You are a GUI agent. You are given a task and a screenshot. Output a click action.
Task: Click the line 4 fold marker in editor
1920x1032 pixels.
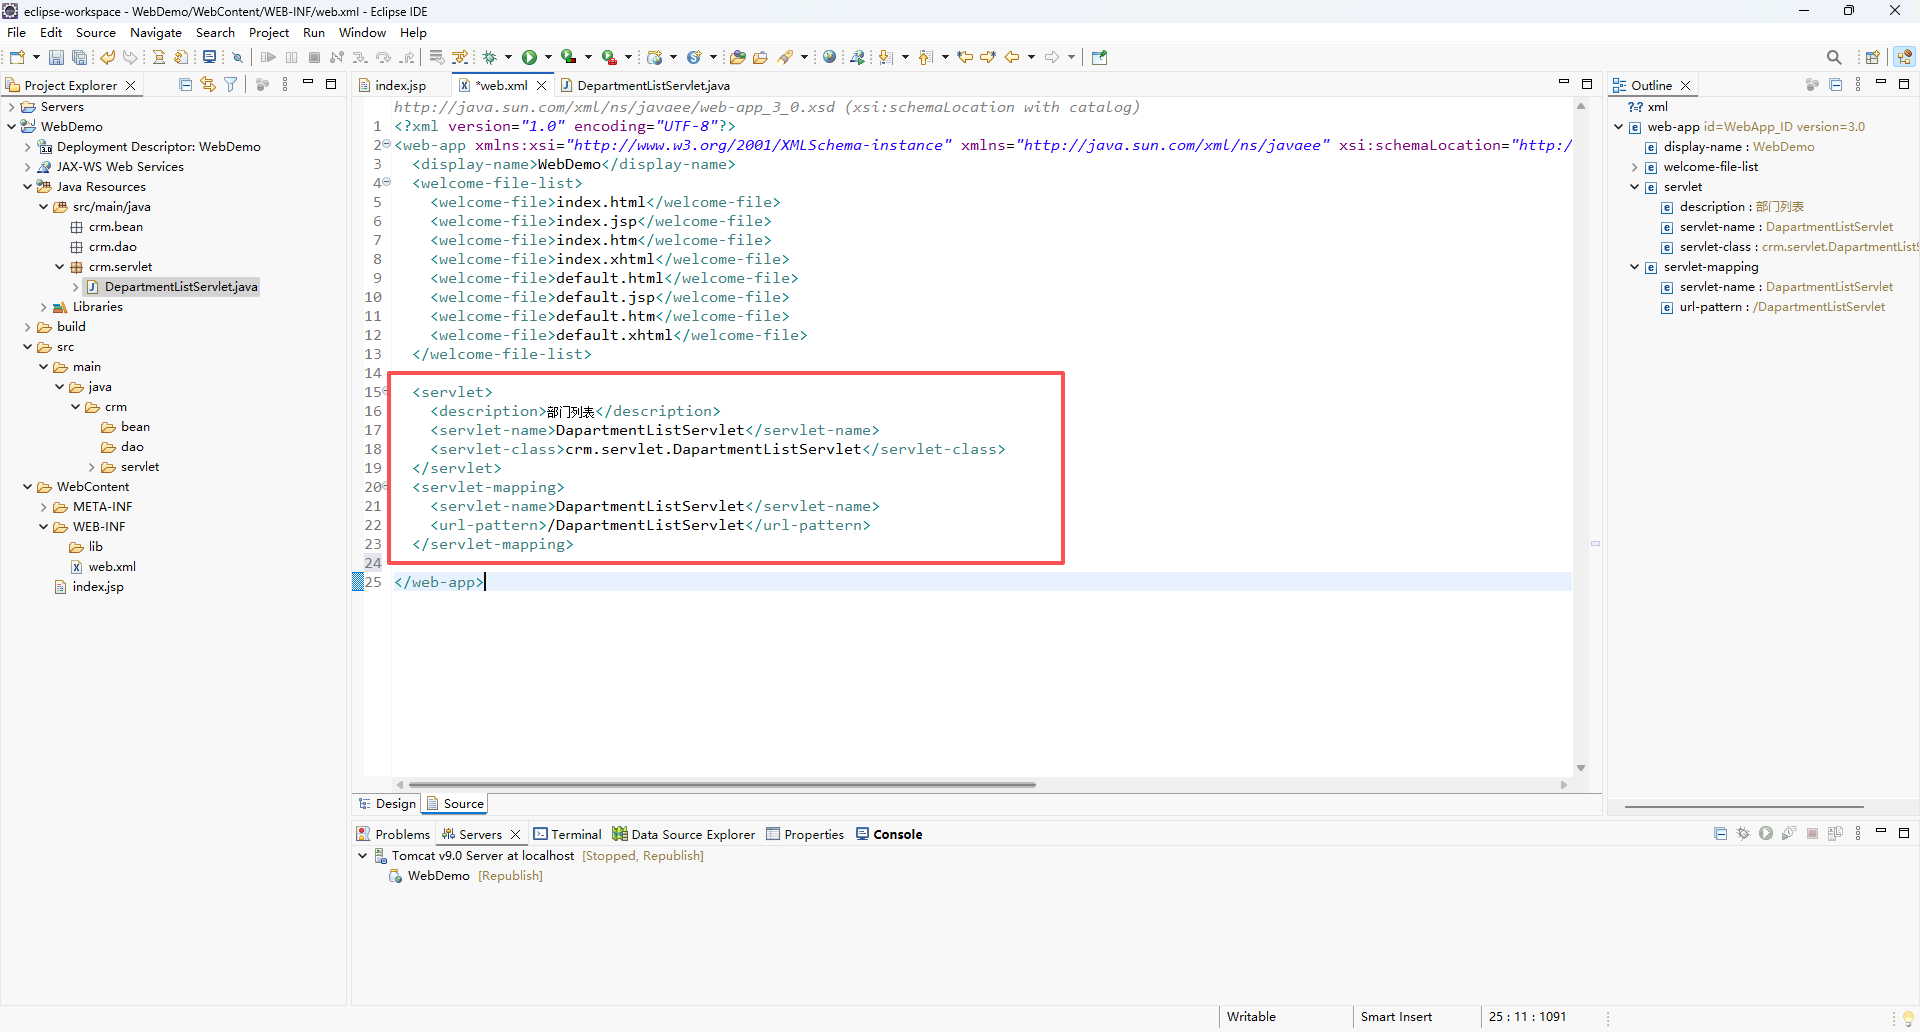pyautogui.click(x=387, y=182)
